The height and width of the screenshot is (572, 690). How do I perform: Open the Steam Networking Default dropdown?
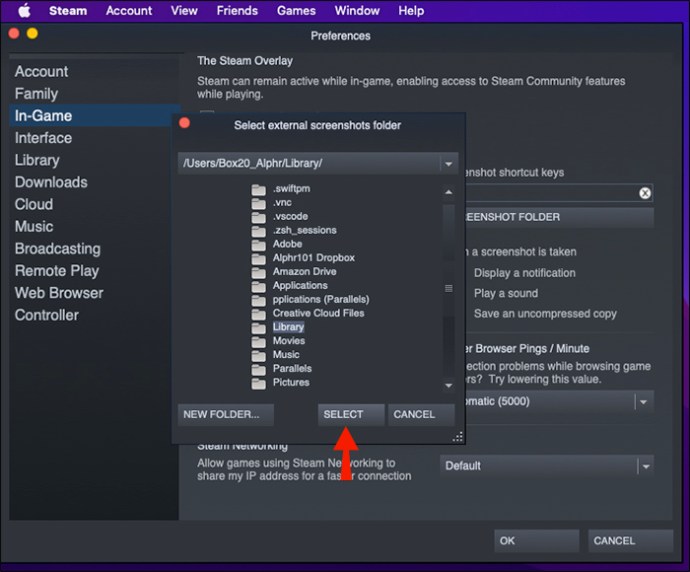tap(547, 466)
